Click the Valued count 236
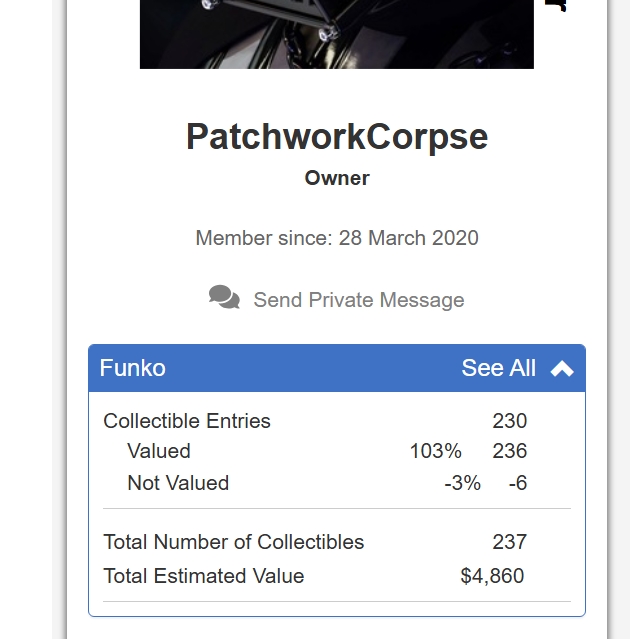 pos(510,451)
